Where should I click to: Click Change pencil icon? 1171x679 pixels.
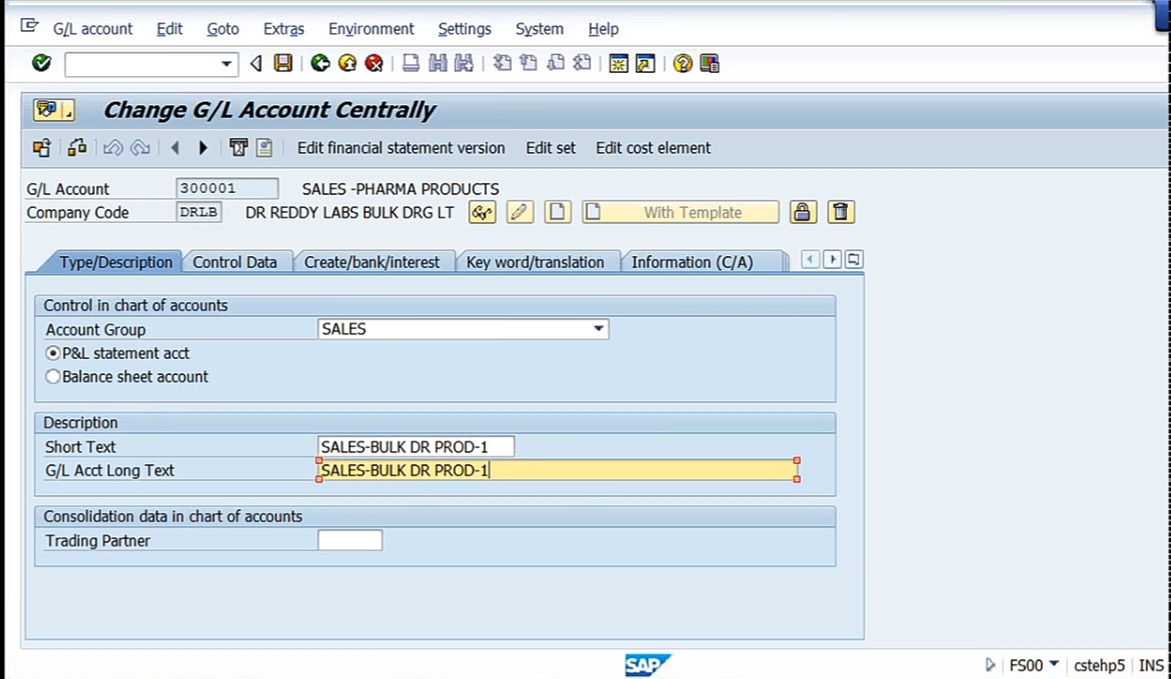[x=520, y=212]
